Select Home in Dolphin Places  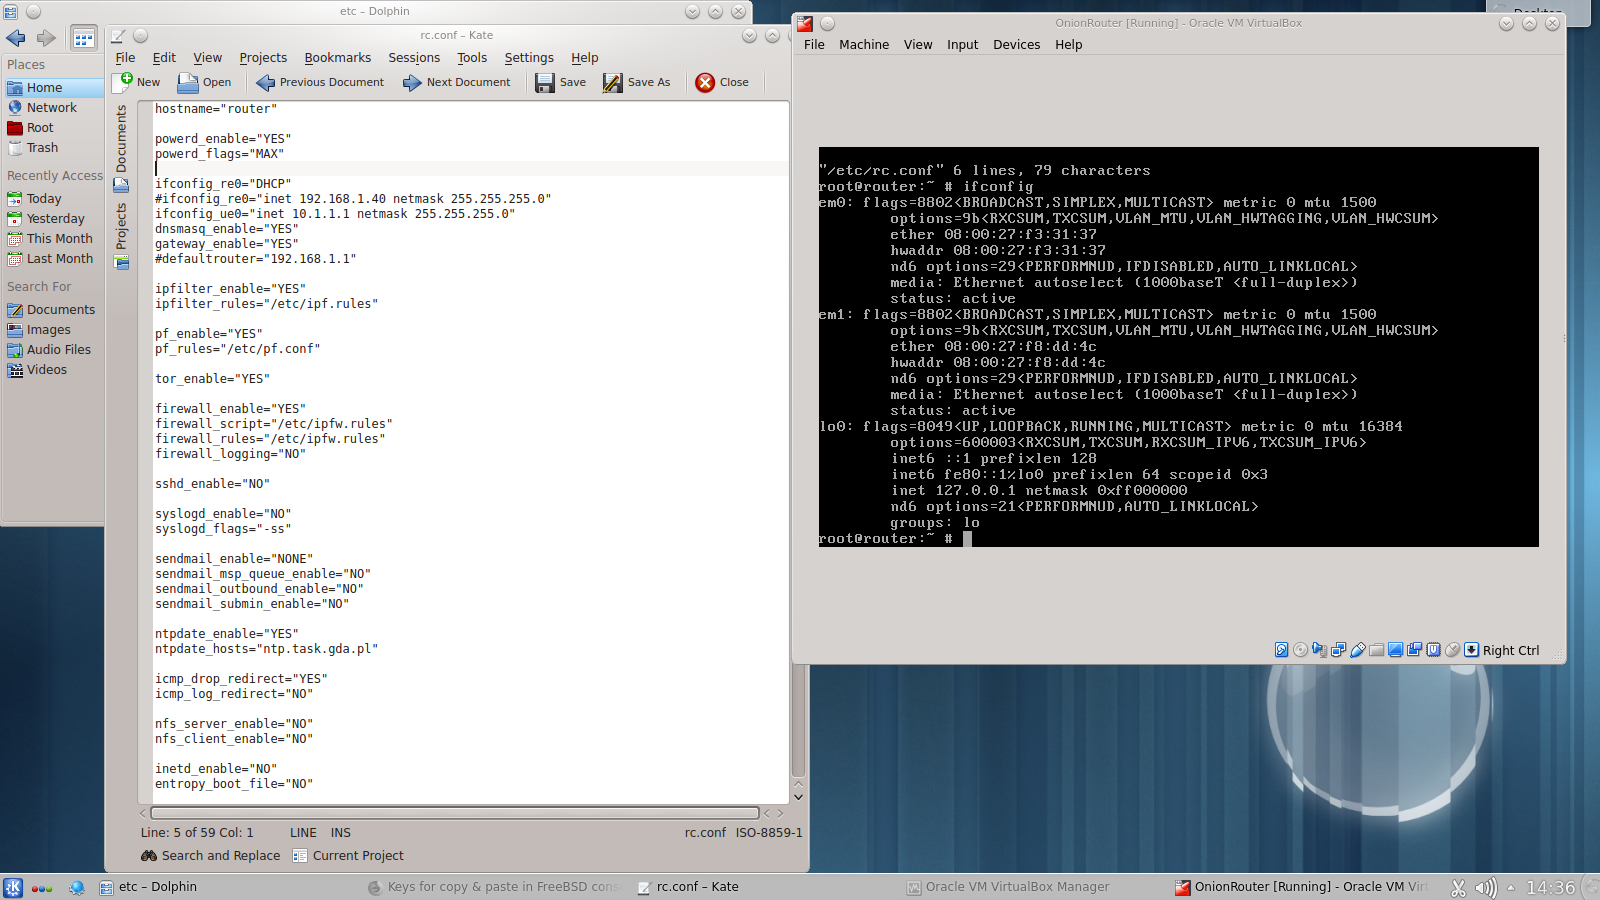point(52,87)
